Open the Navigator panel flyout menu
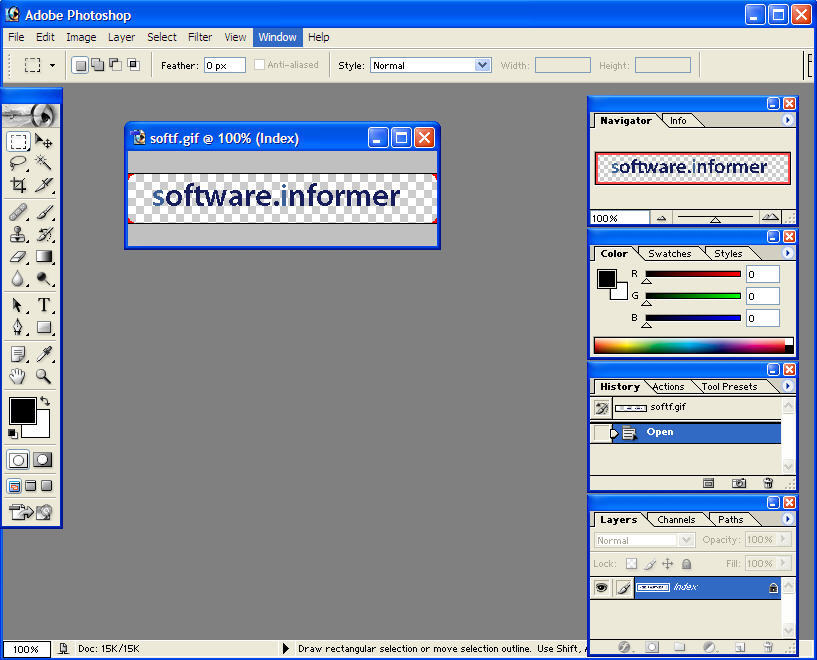This screenshot has height=660, width=817. click(x=787, y=120)
